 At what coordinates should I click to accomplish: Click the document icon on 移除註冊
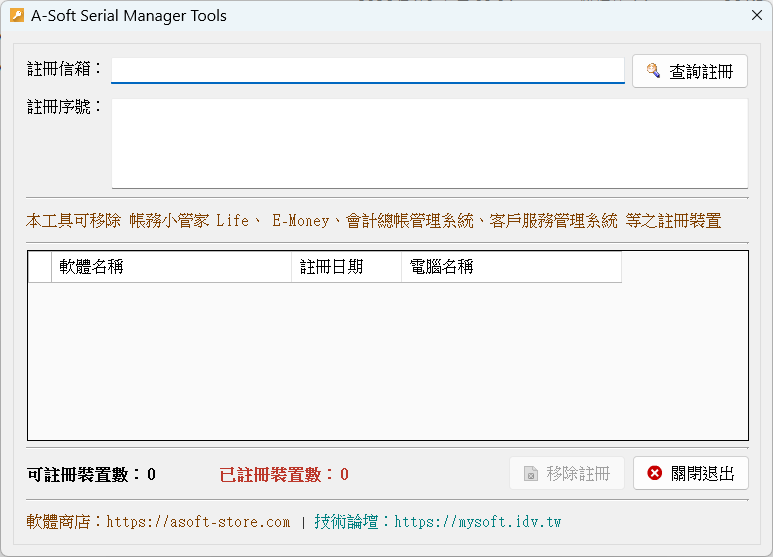click(x=531, y=474)
